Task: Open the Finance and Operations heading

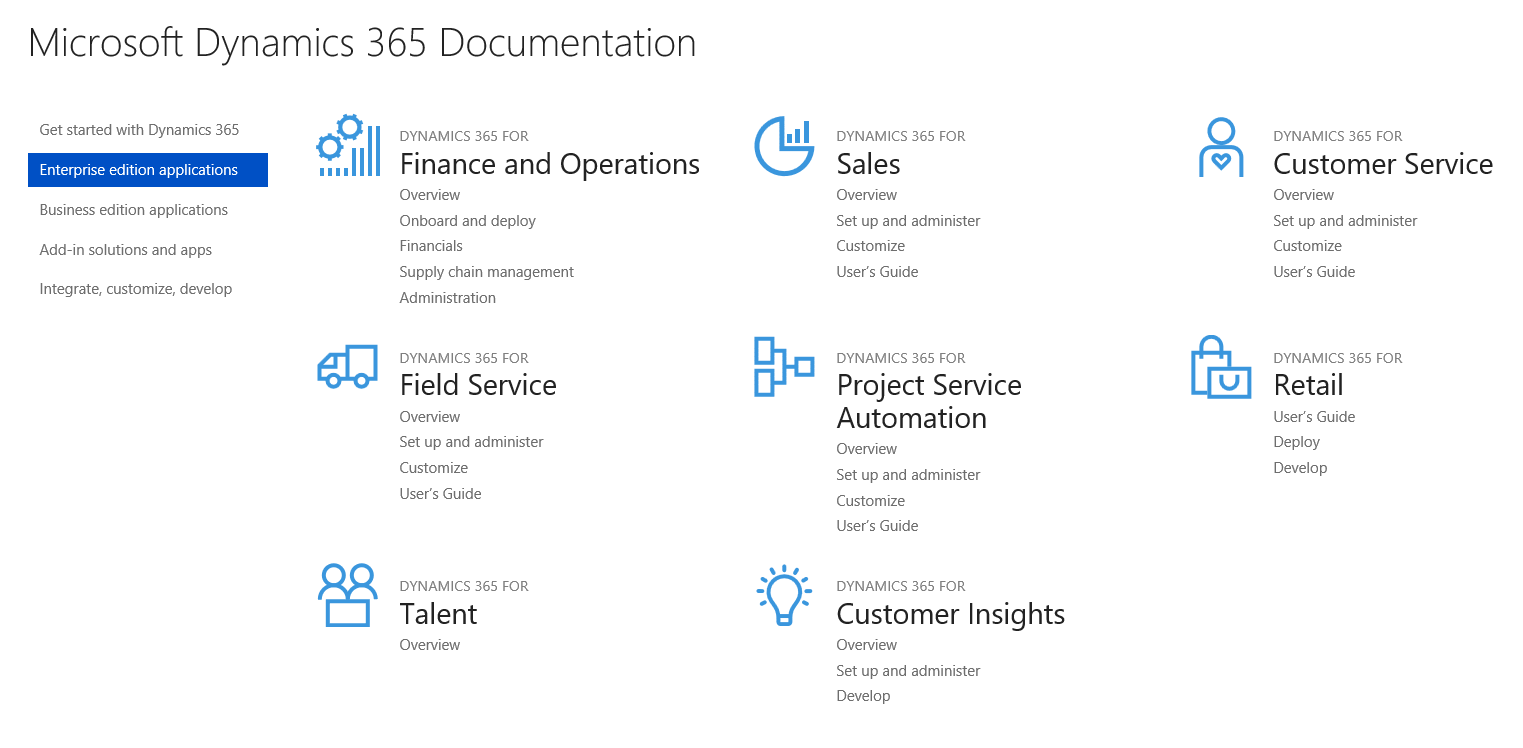Action: pos(549,164)
